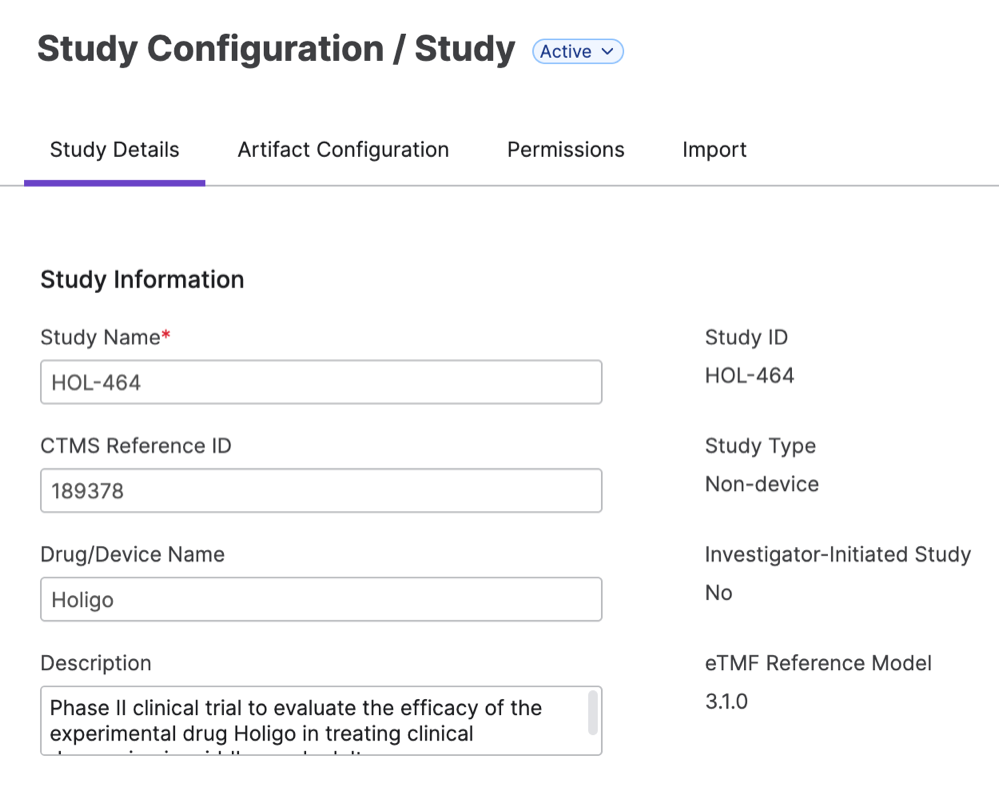The width and height of the screenshot is (999, 788).
Task: Focus the CTMS Reference ID field
Action: (x=321, y=491)
